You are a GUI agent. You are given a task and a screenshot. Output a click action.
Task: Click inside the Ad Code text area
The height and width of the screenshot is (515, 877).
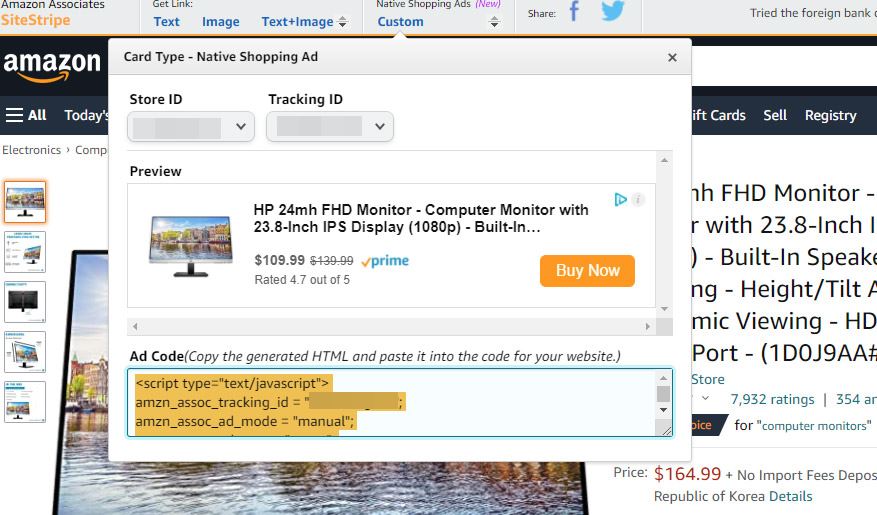[392, 403]
